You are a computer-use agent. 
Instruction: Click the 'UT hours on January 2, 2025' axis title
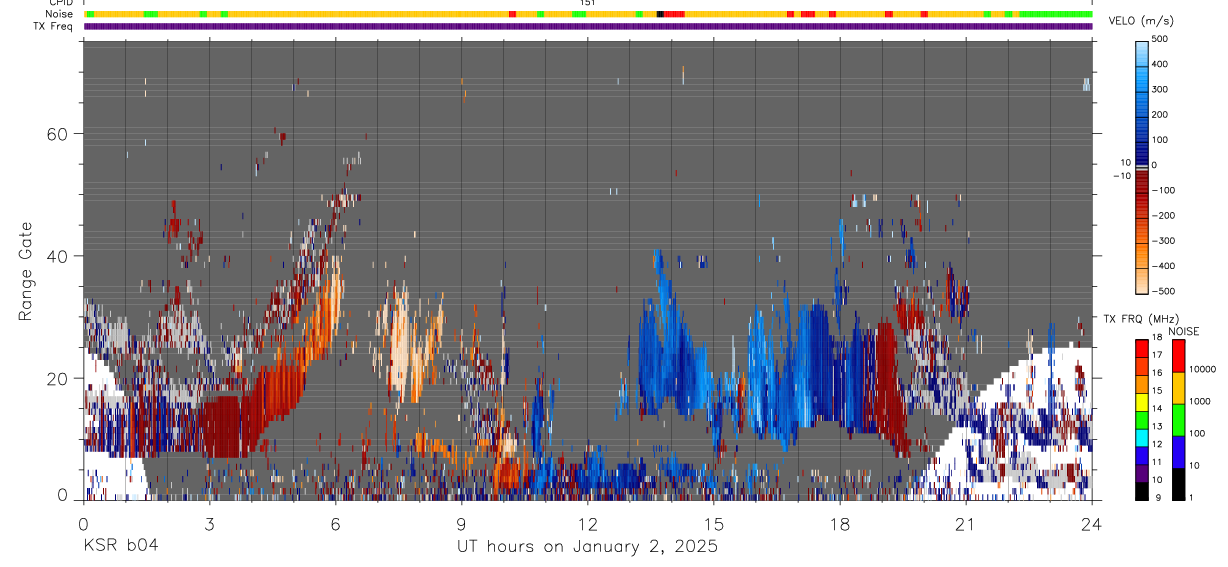coord(587,547)
